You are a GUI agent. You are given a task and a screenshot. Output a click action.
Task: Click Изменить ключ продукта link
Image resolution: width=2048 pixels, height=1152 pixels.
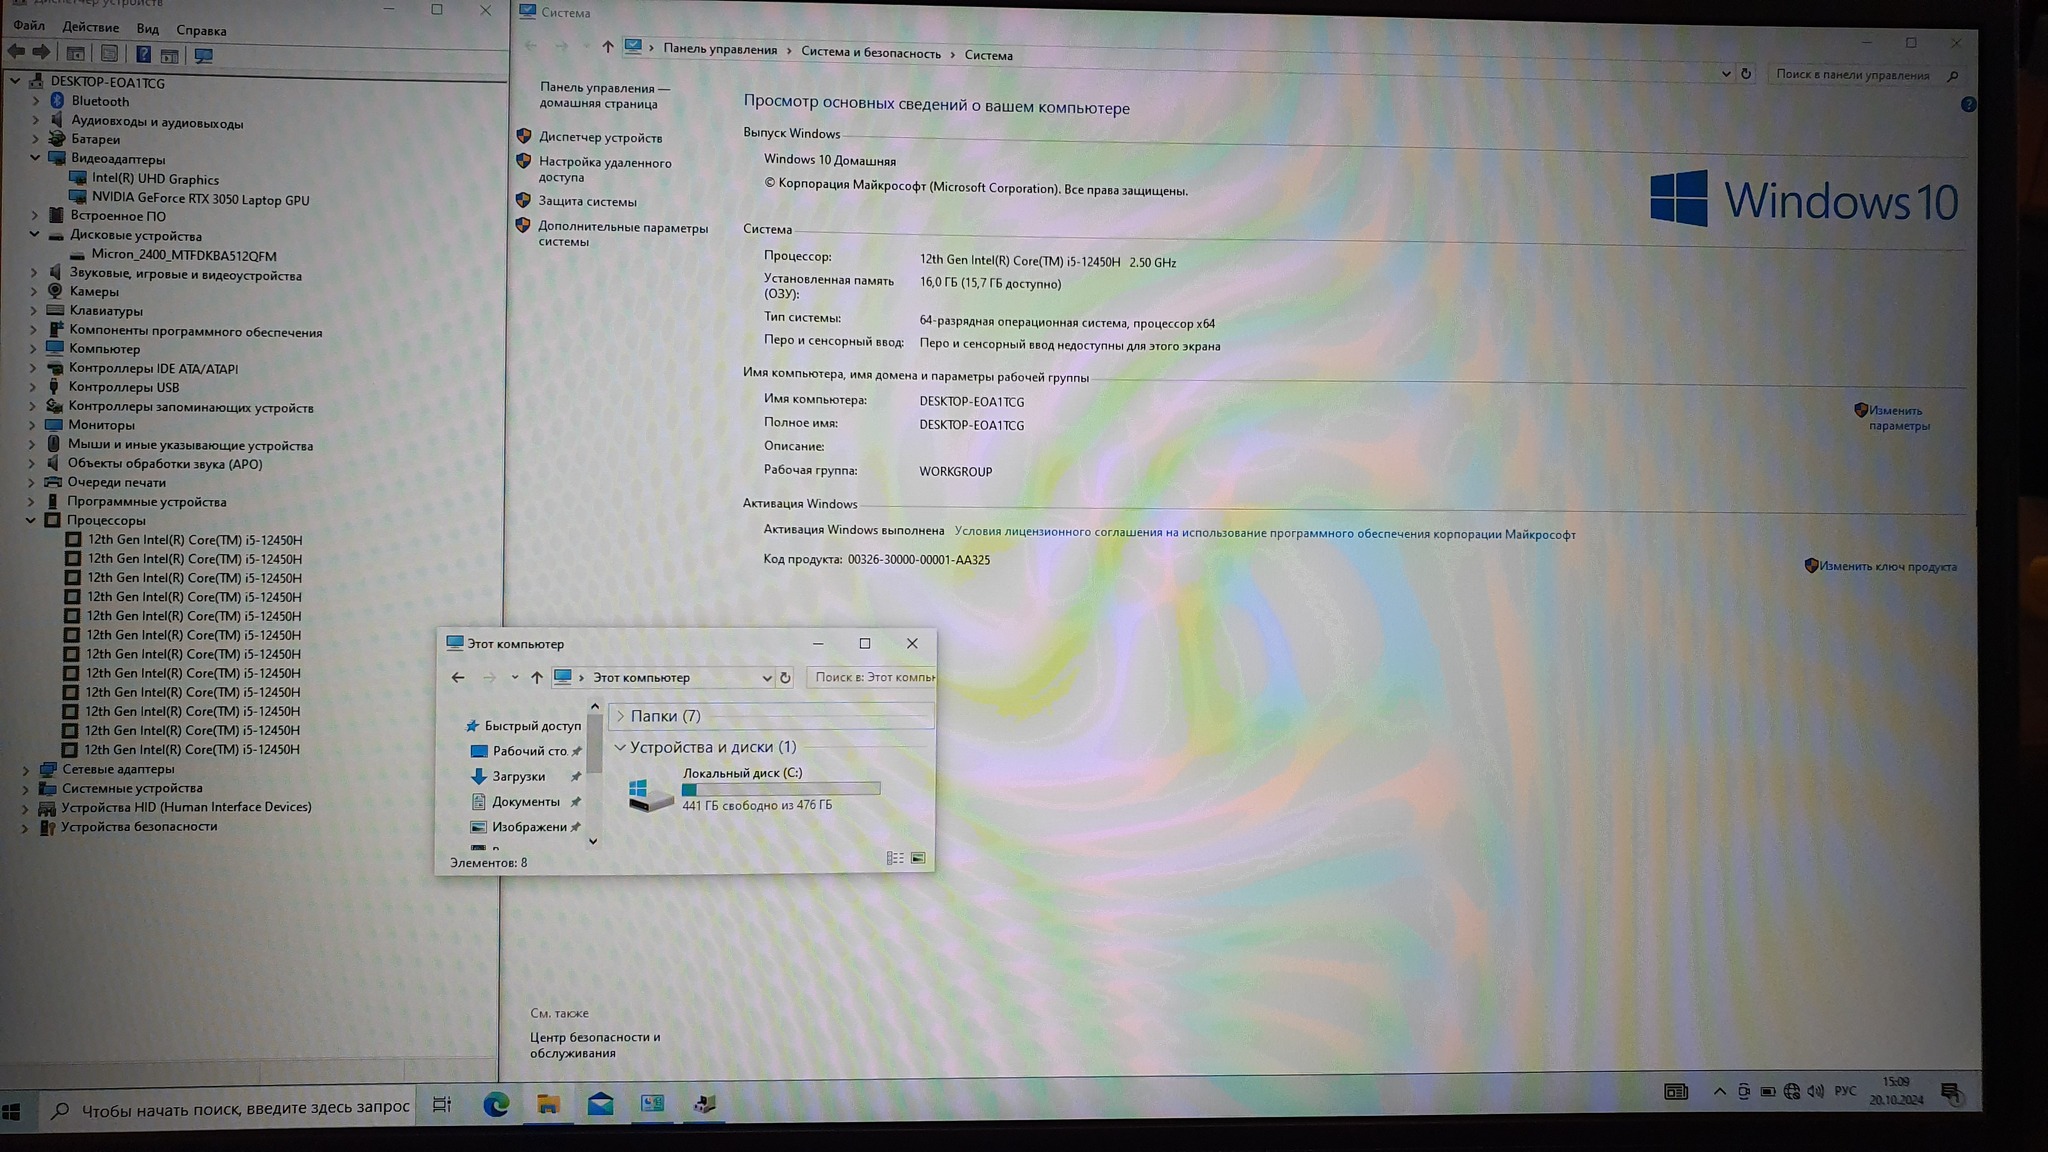click(x=1887, y=567)
